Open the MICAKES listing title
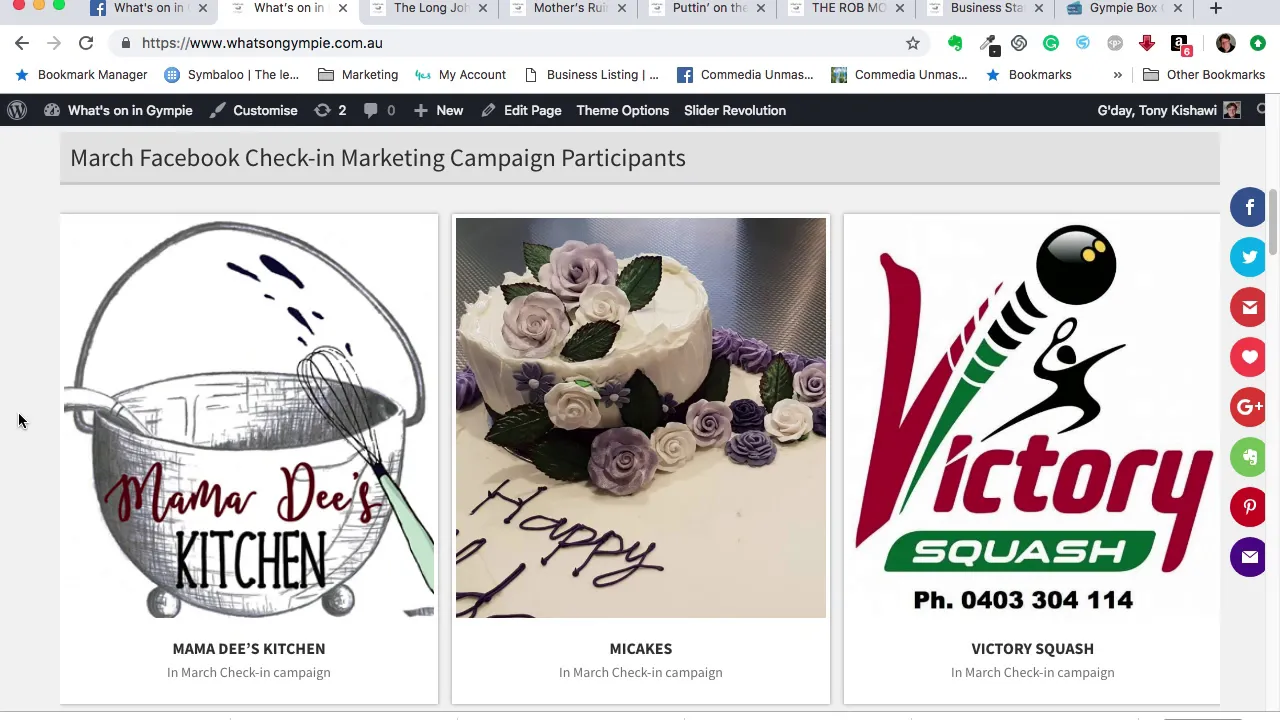The height and width of the screenshot is (720, 1280). (x=641, y=649)
